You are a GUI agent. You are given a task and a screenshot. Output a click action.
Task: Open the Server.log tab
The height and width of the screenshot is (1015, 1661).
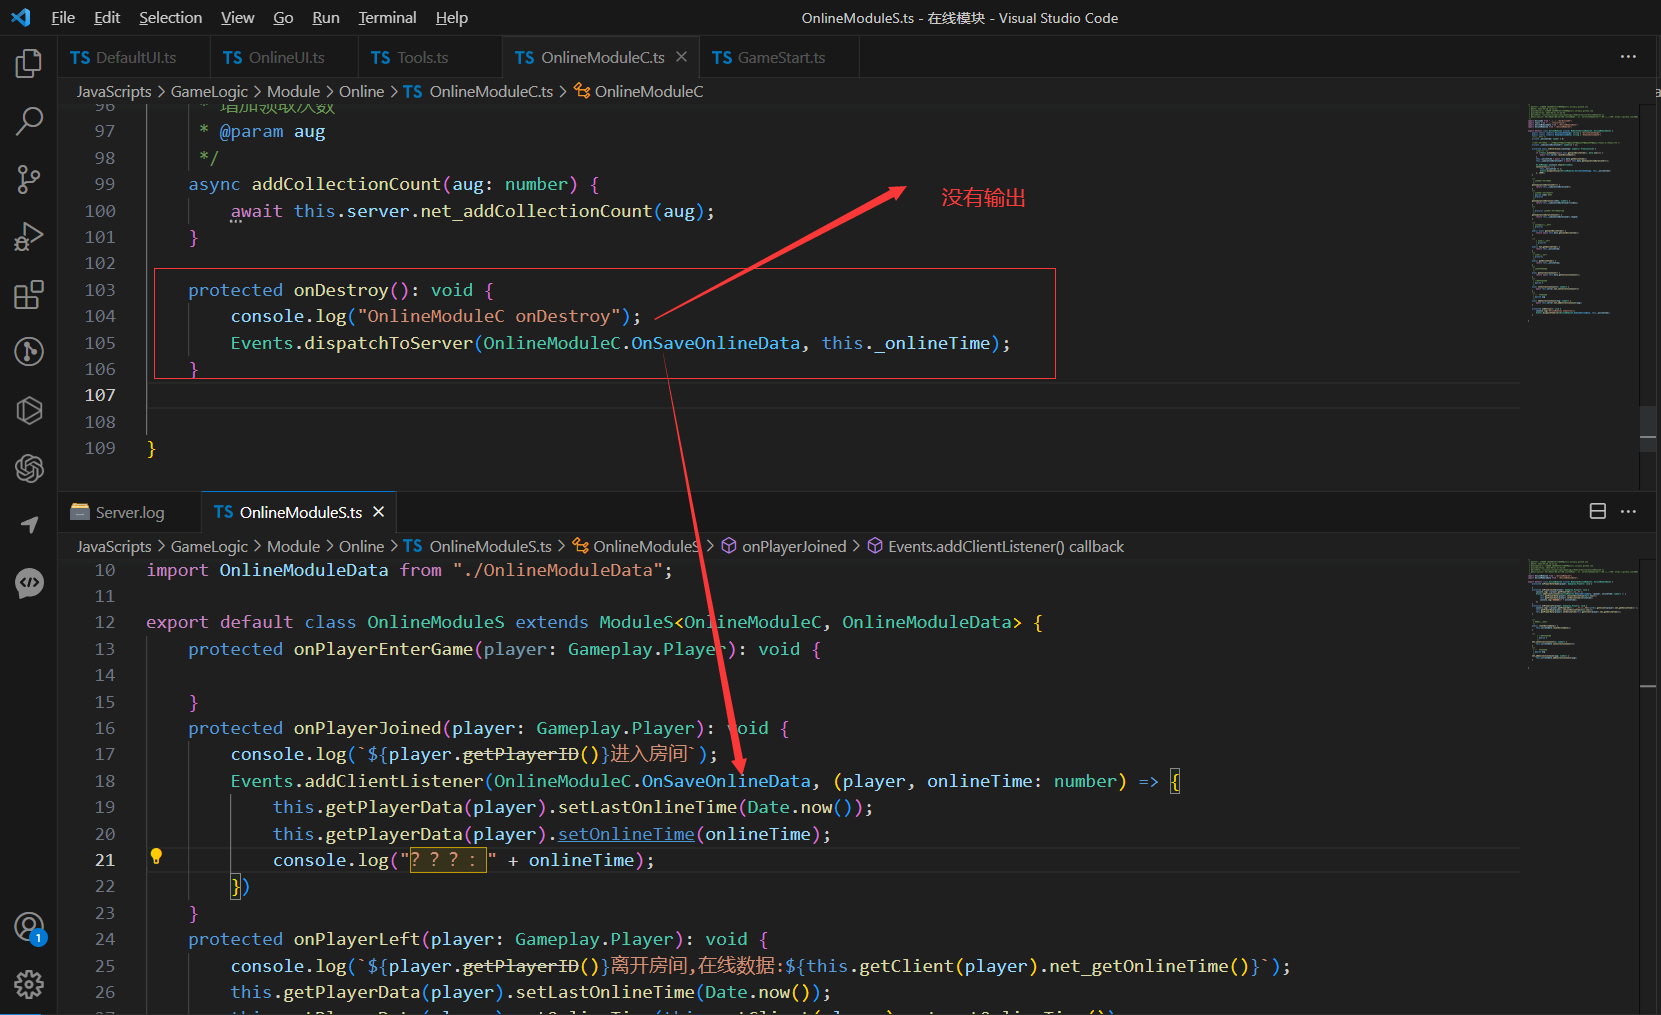click(x=129, y=512)
